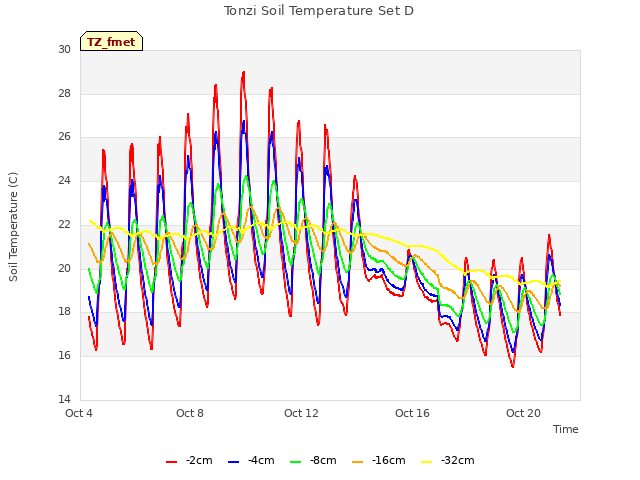
Task: Click the Oct 8 x-axis tick label
Action: [190, 413]
